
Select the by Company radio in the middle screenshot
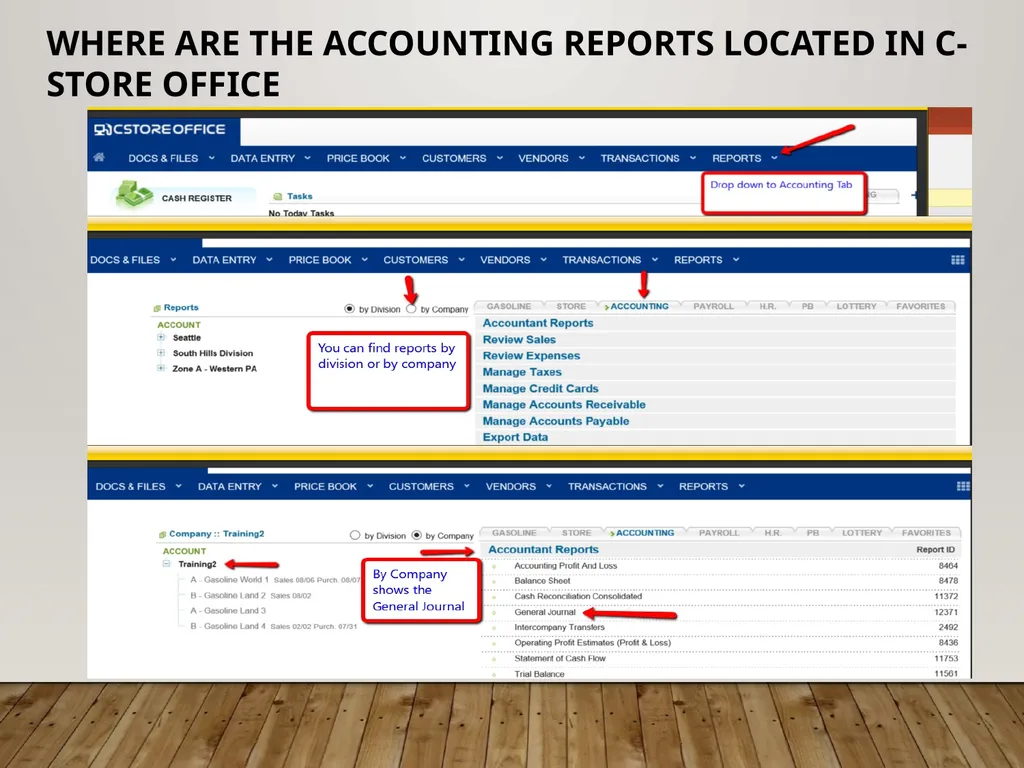tap(411, 308)
